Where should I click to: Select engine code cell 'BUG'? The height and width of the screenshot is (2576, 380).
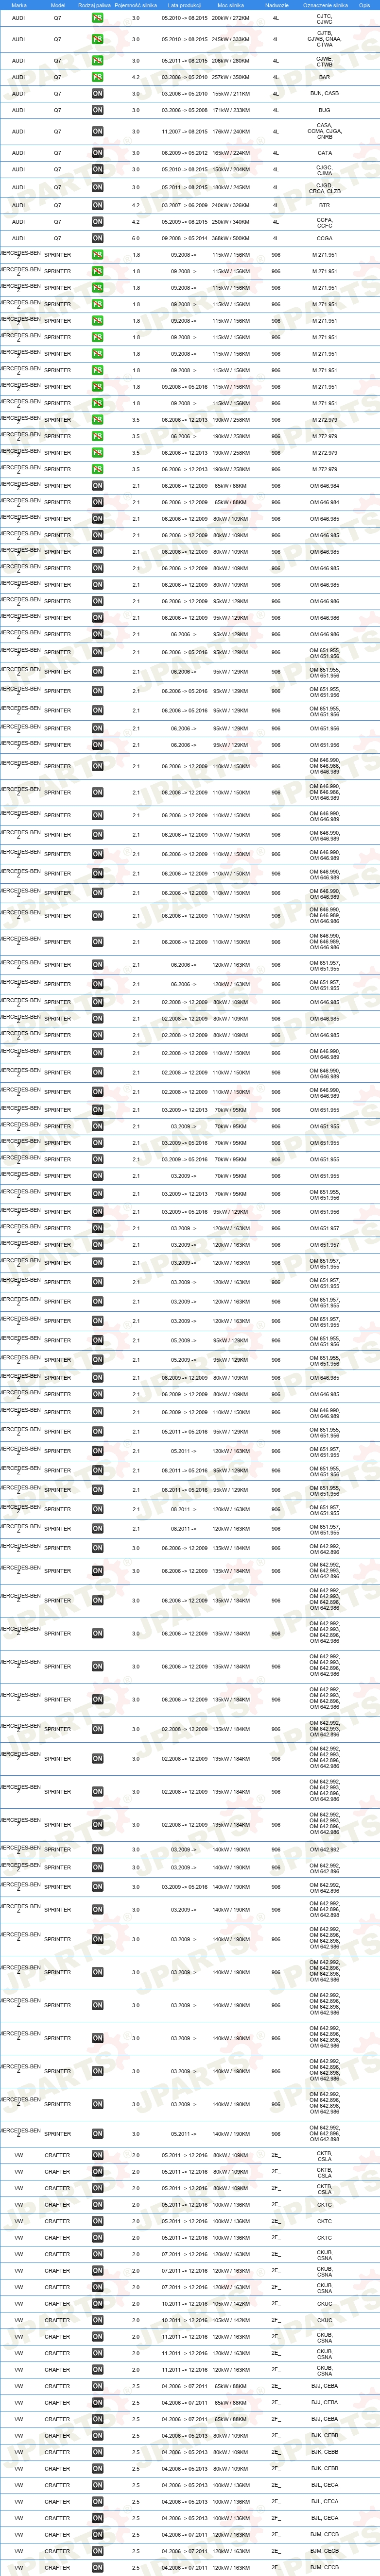pyautogui.click(x=324, y=110)
